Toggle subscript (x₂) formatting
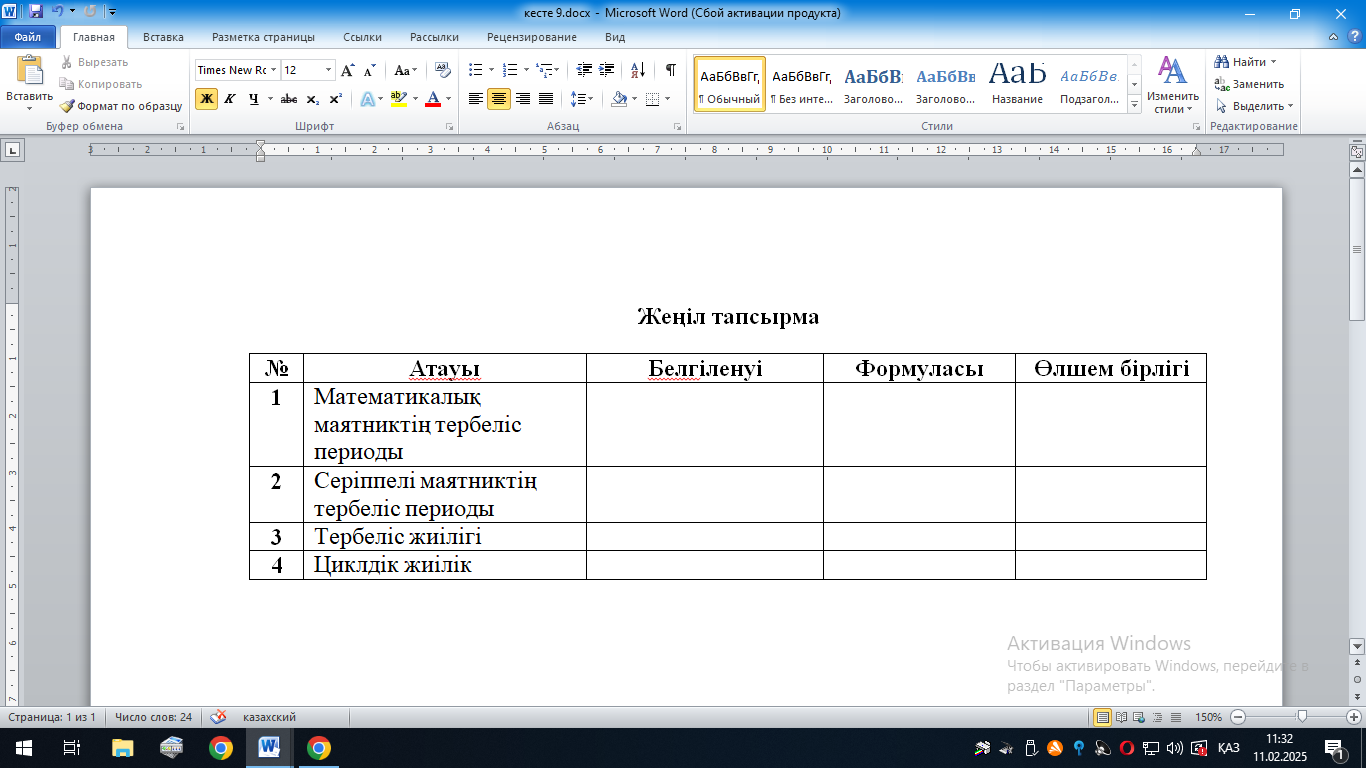Image resolution: width=1366 pixels, height=768 pixels. click(x=313, y=99)
